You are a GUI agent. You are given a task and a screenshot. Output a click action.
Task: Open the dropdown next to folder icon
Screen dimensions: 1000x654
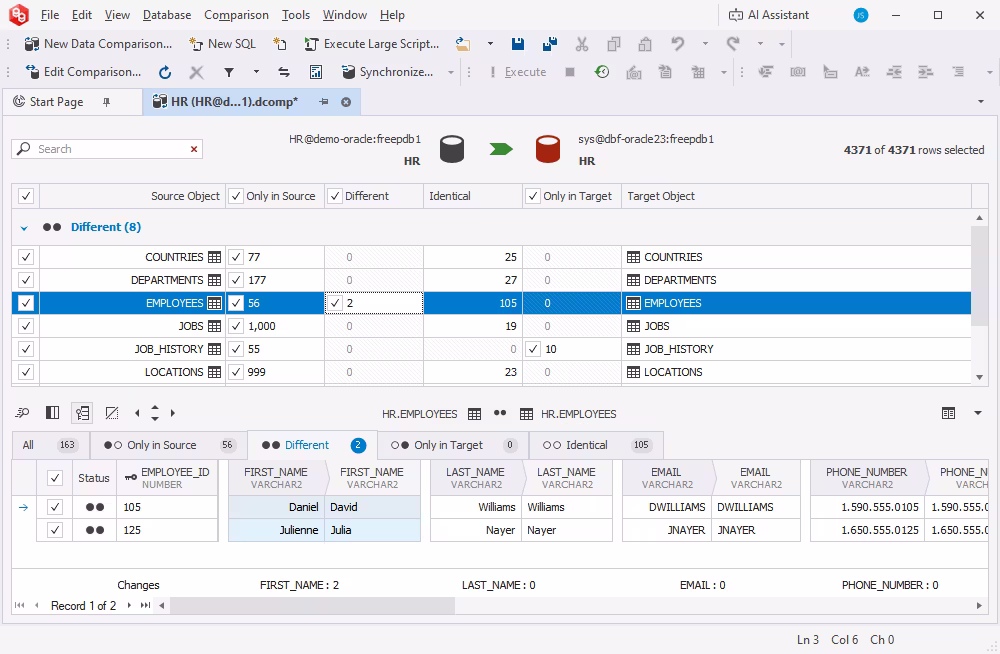[x=490, y=44]
